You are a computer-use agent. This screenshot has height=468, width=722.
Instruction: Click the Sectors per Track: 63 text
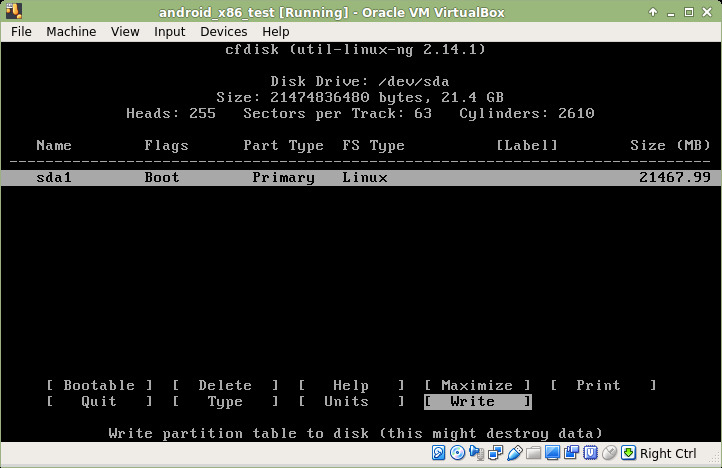pos(338,113)
